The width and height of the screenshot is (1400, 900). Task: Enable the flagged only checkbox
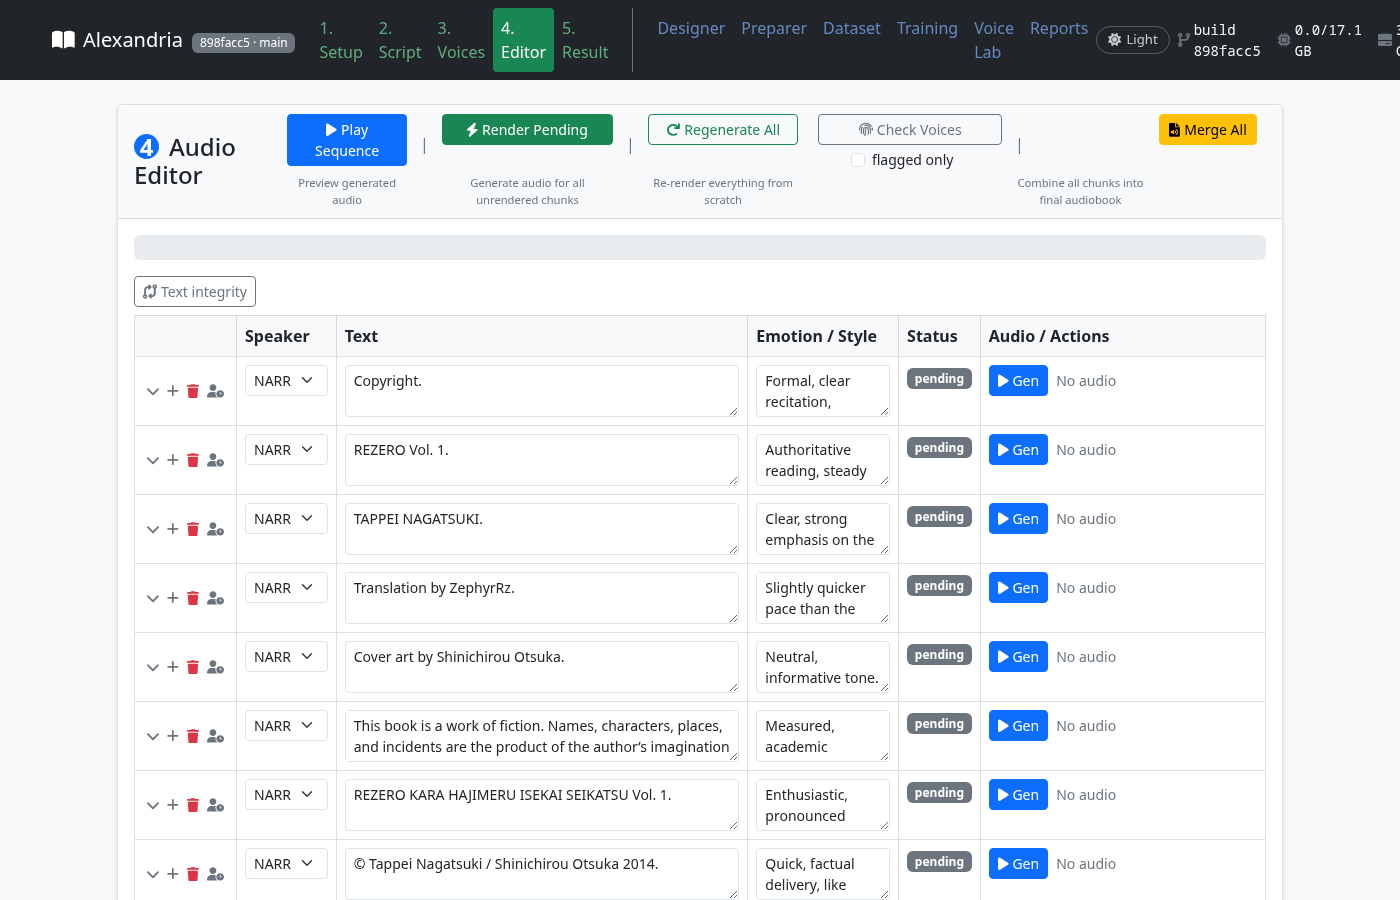[858, 160]
